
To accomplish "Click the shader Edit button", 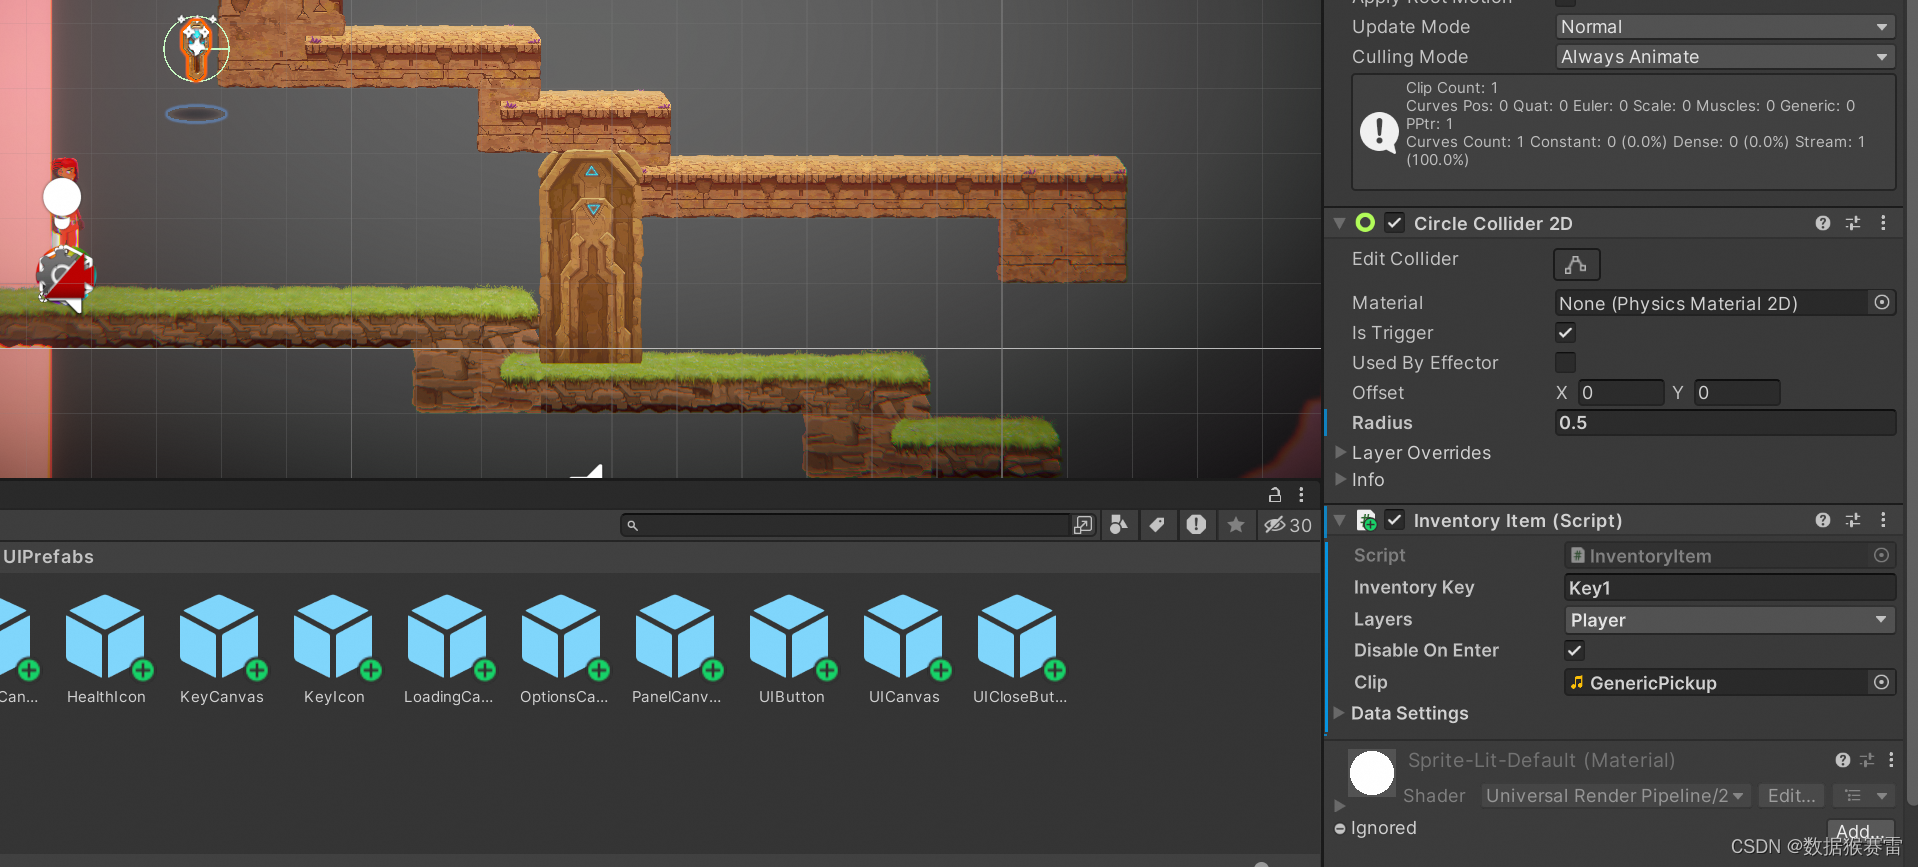I will click(1791, 795).
